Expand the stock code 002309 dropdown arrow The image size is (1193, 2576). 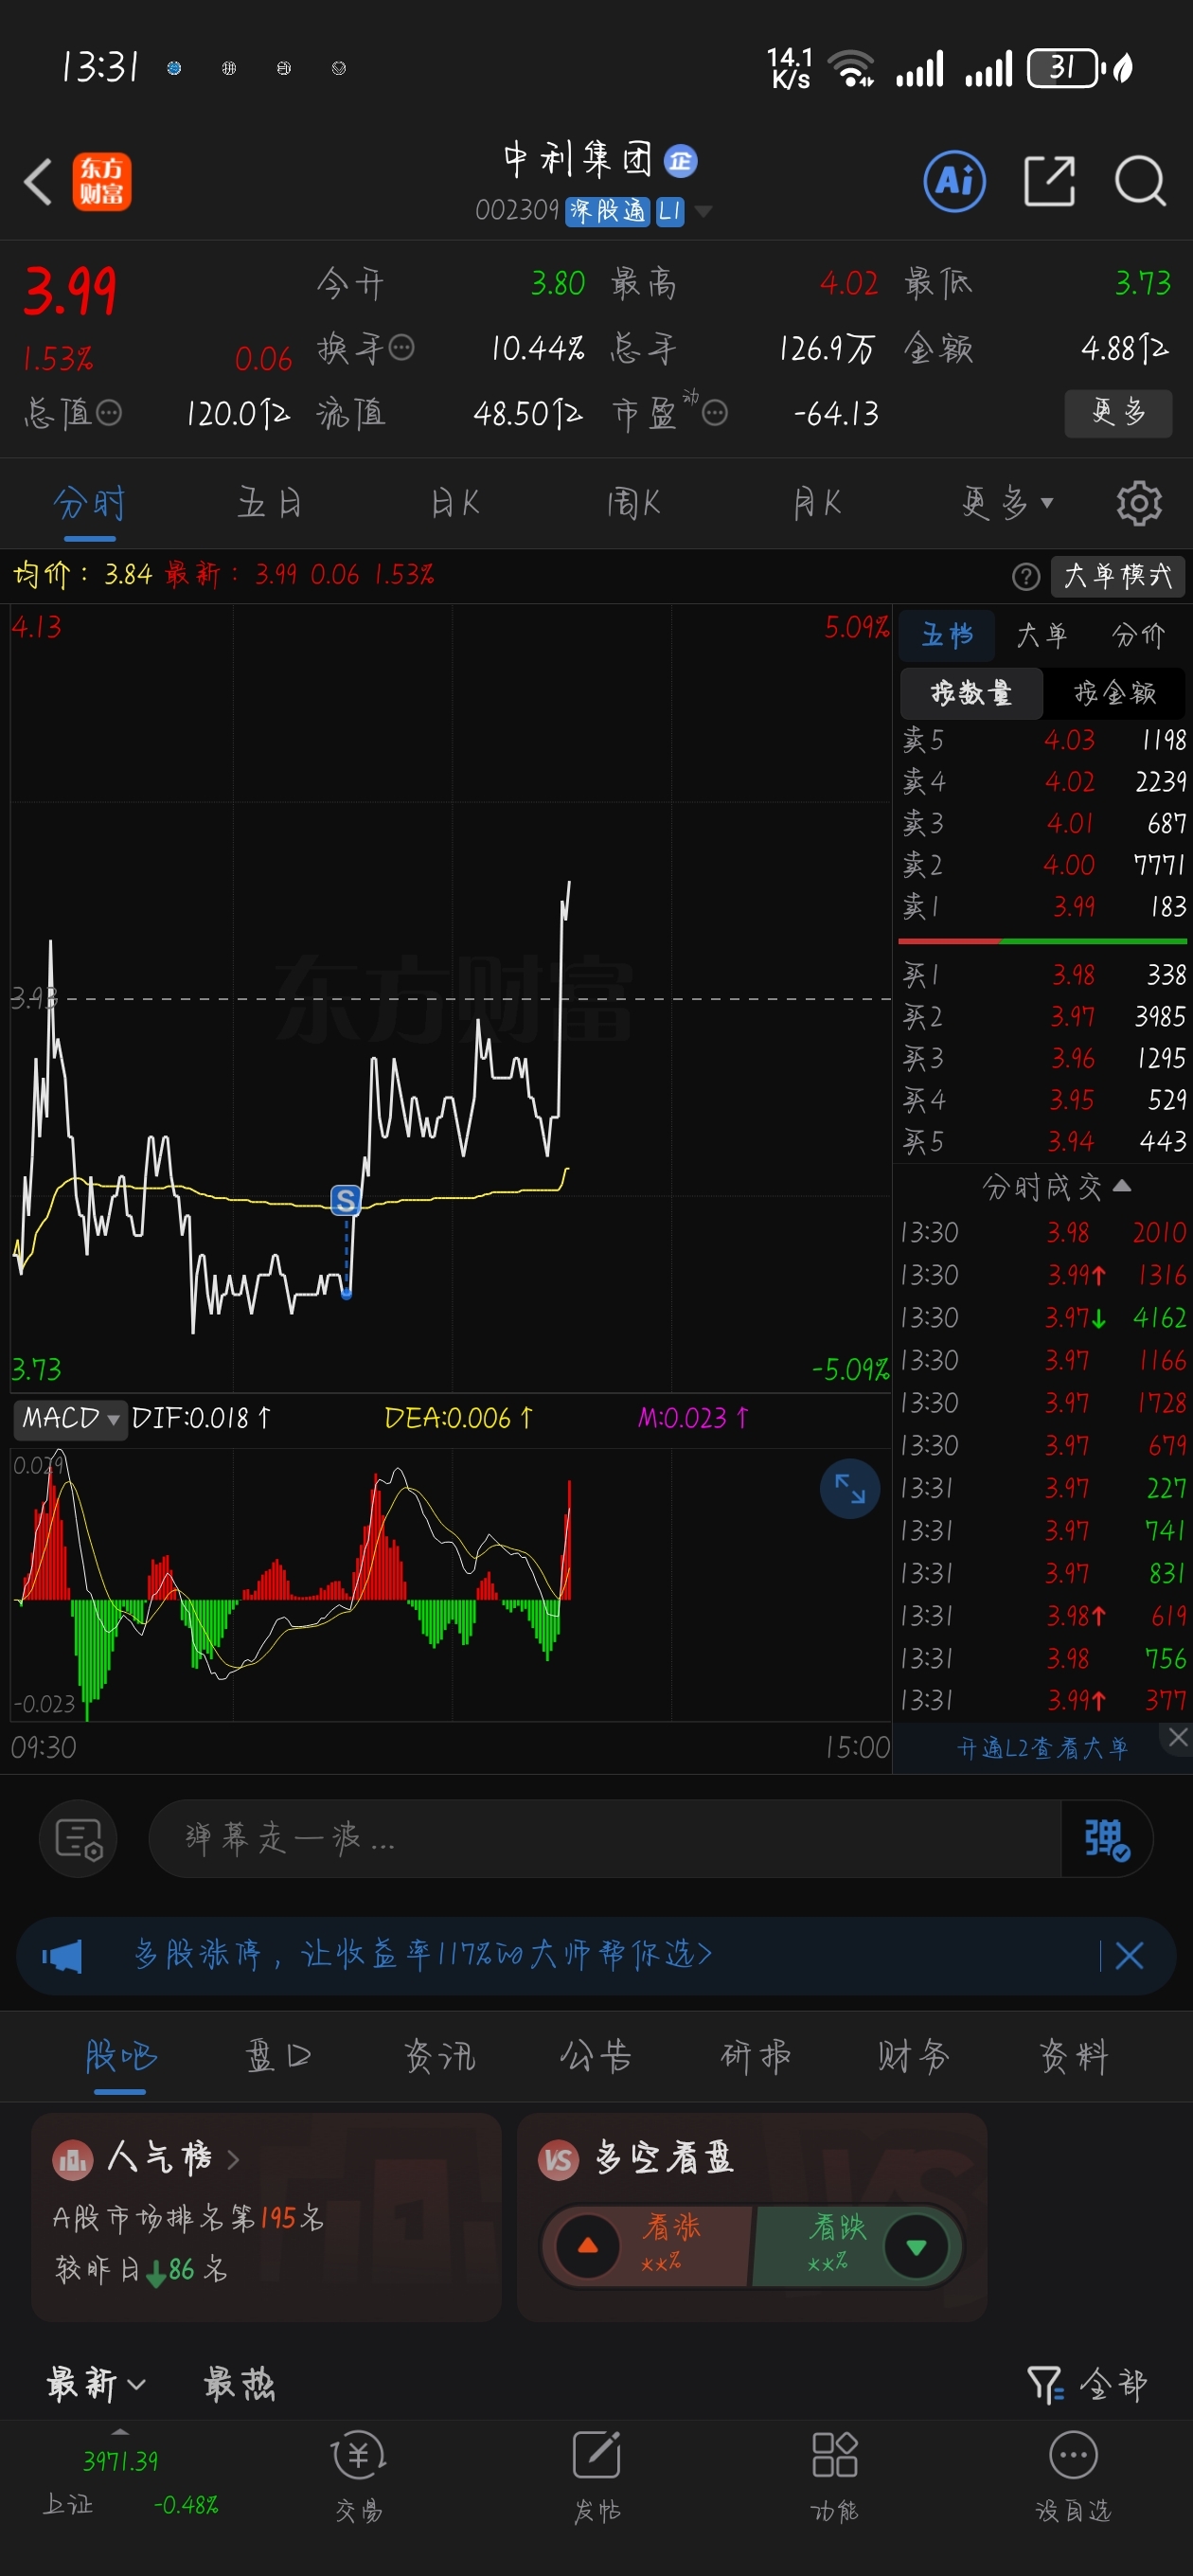coord(703,211)
